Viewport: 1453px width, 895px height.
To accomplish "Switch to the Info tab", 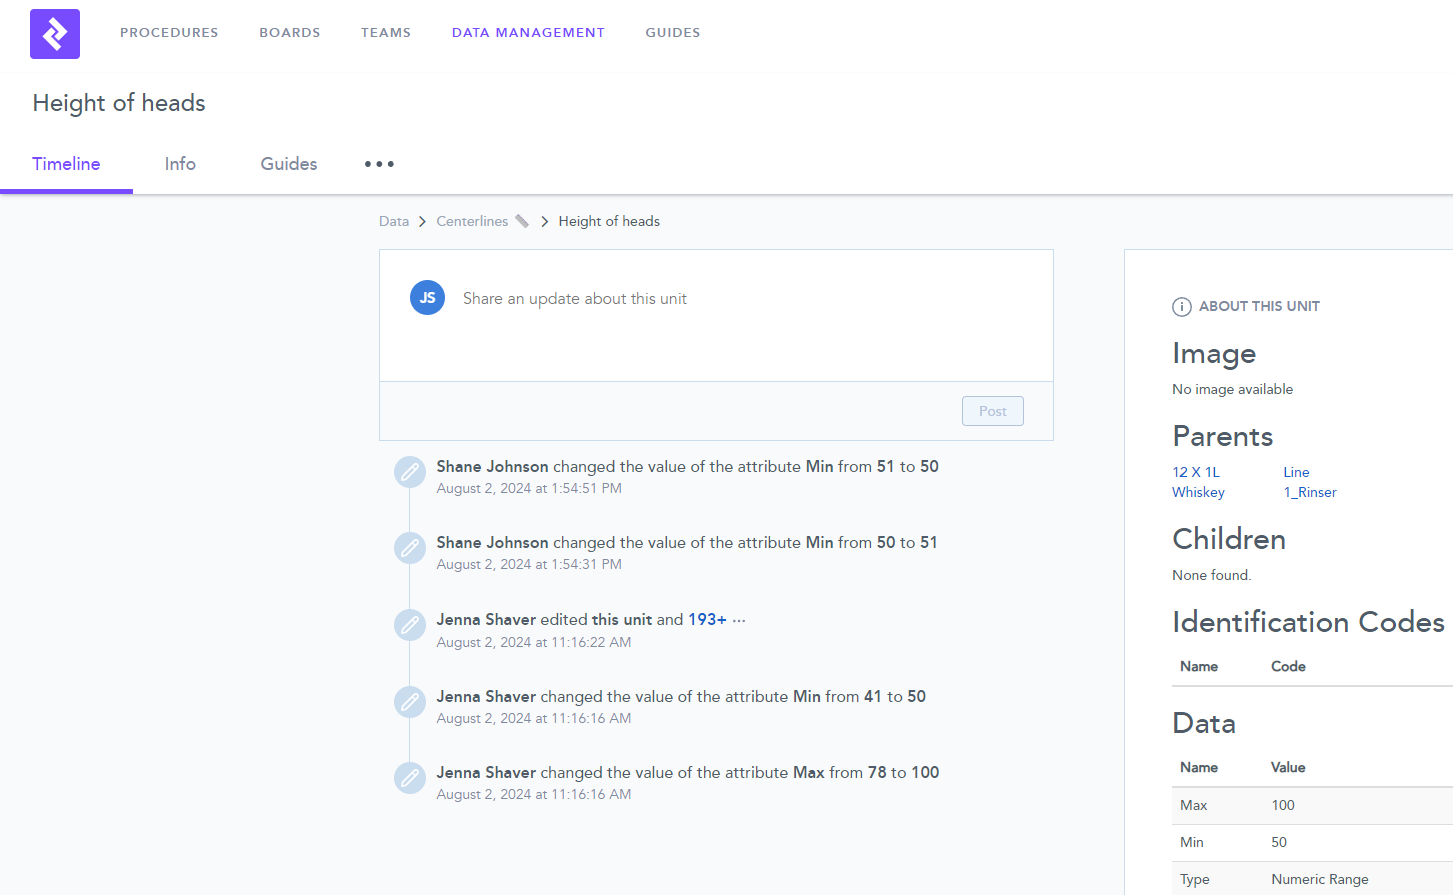I will (180, 164).
